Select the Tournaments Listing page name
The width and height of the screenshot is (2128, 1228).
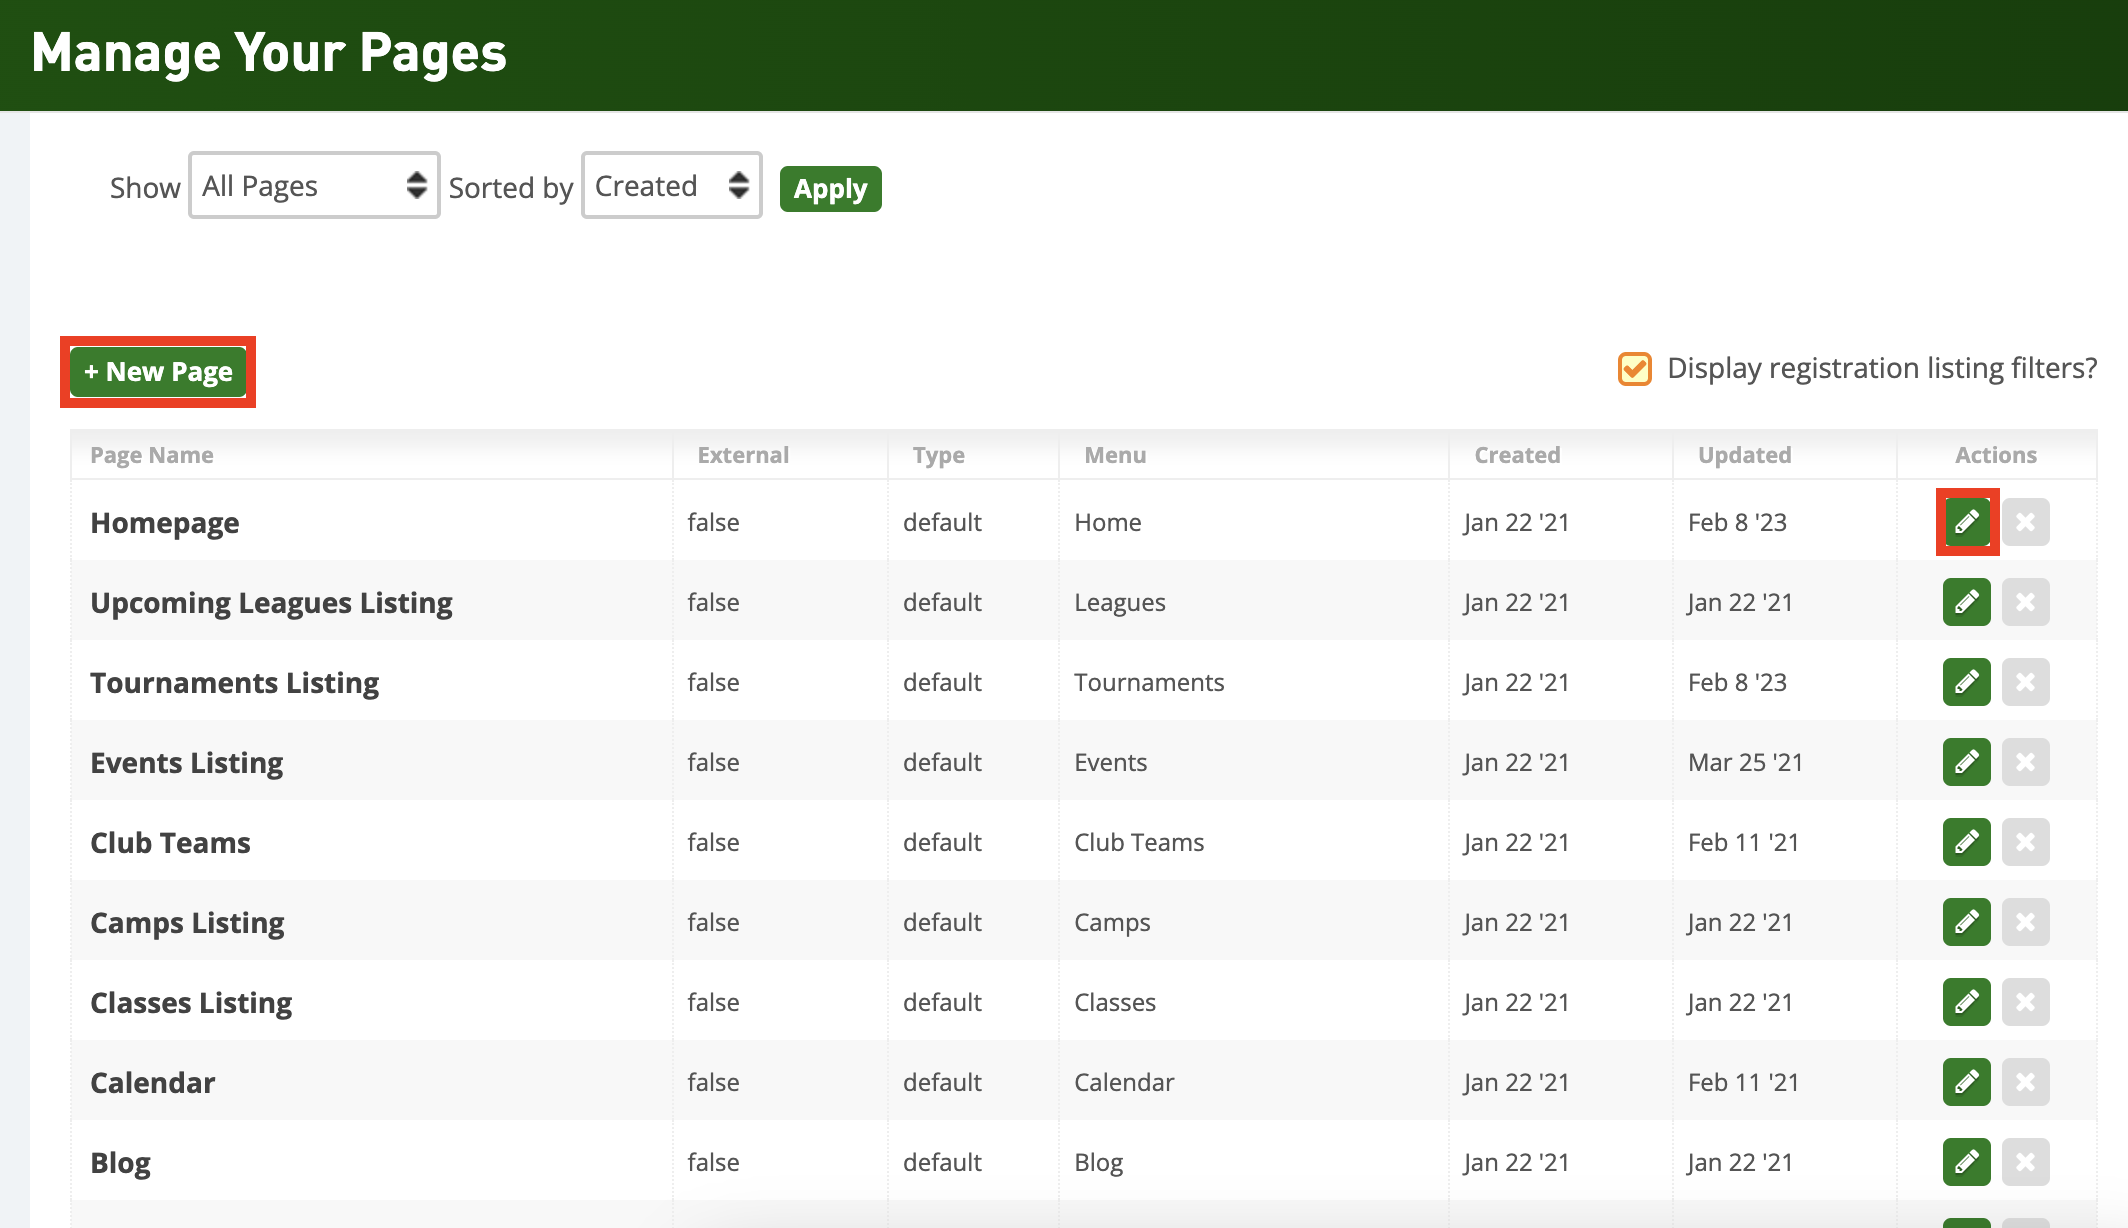pos(235,683)
